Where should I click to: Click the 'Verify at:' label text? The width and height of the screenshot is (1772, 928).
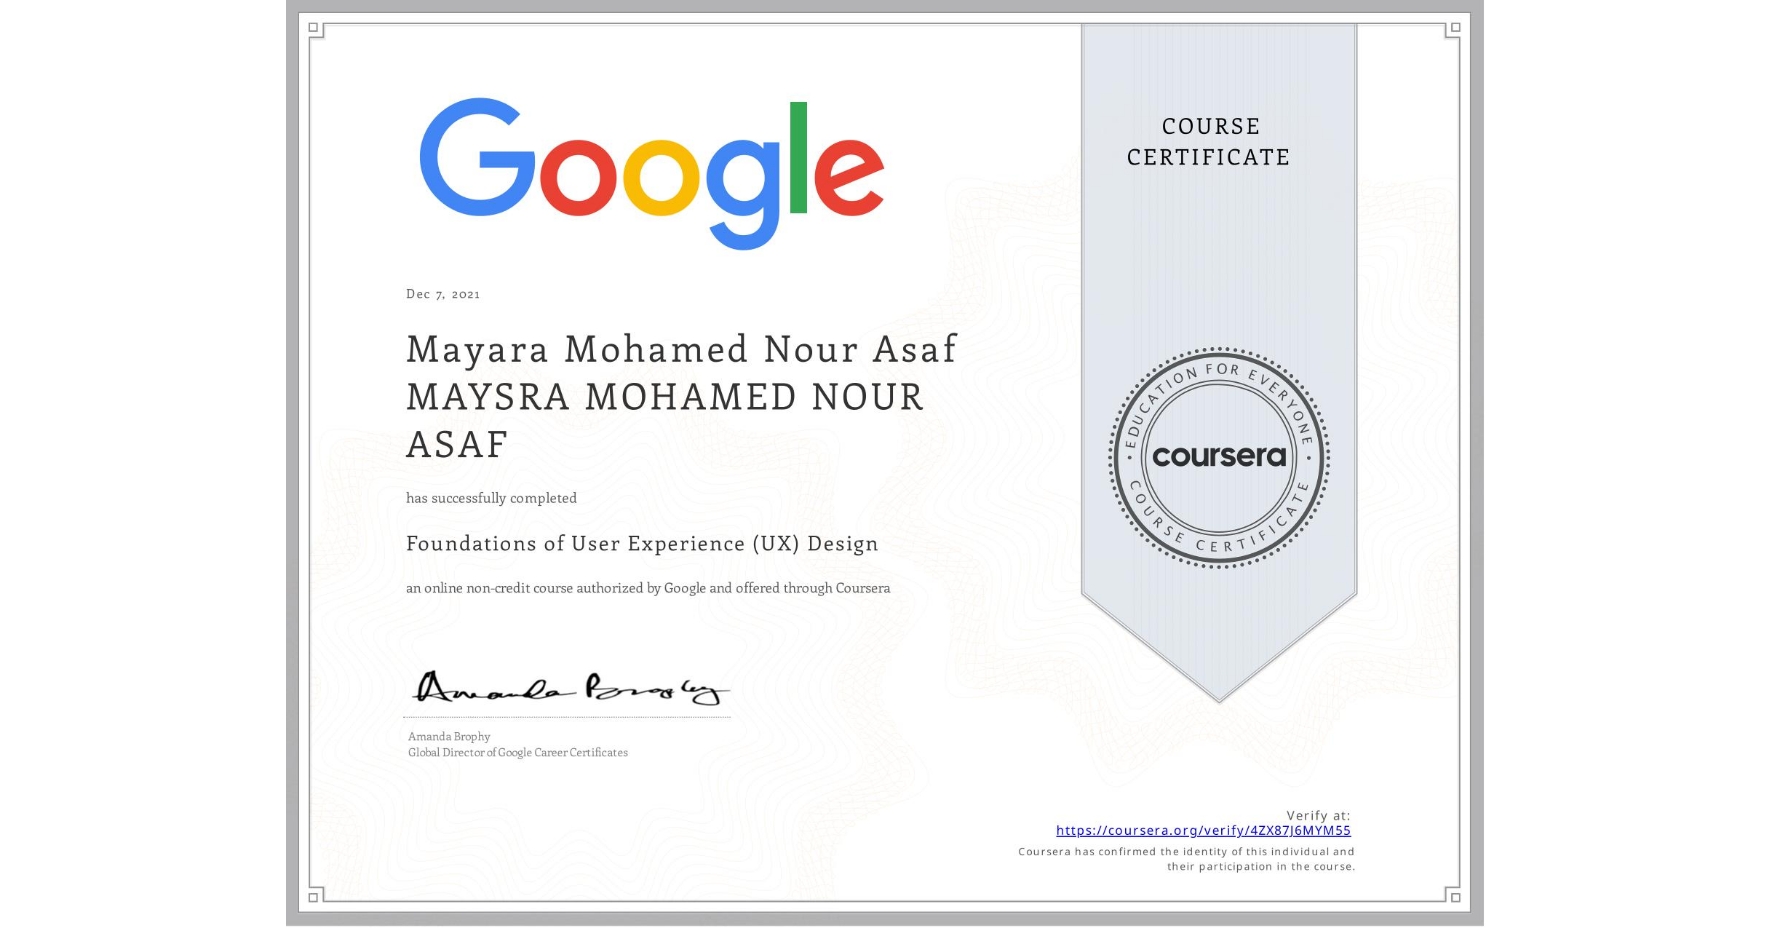(x=1320, y=813)
